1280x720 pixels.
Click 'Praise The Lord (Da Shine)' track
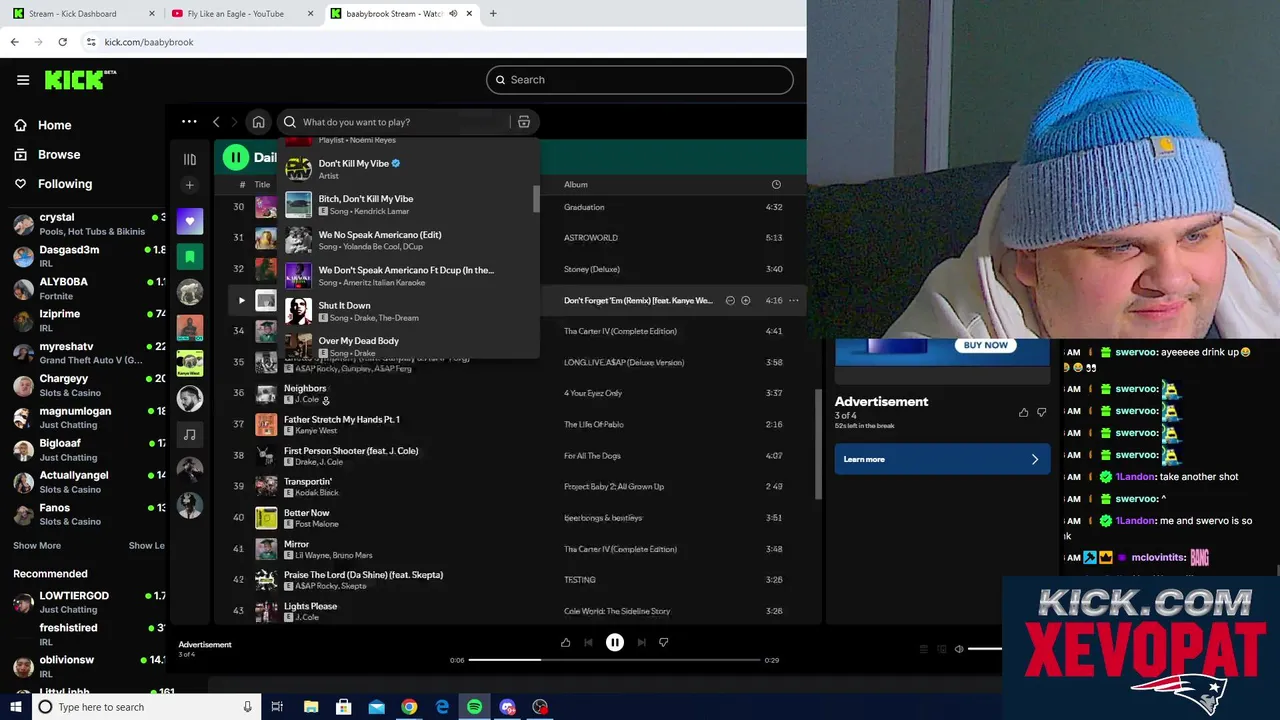[x=363, y=575]
